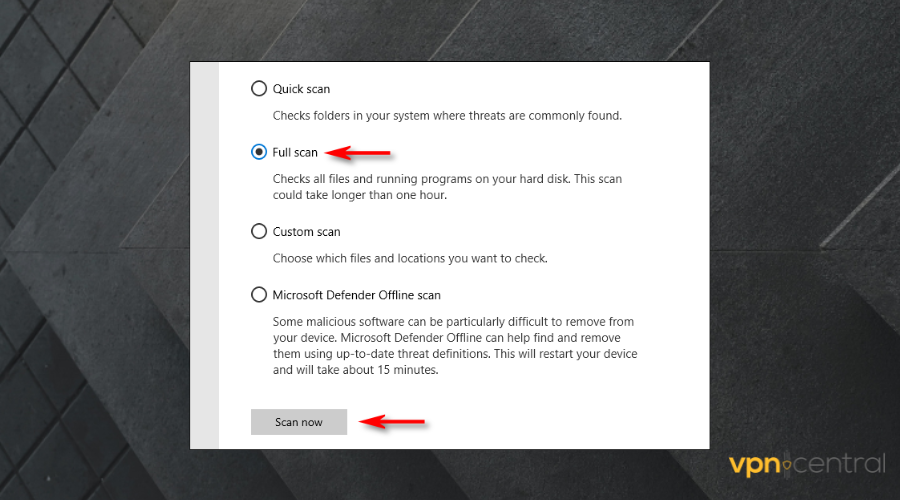Click the Quick scan description about common threats

tap(447, 115)
